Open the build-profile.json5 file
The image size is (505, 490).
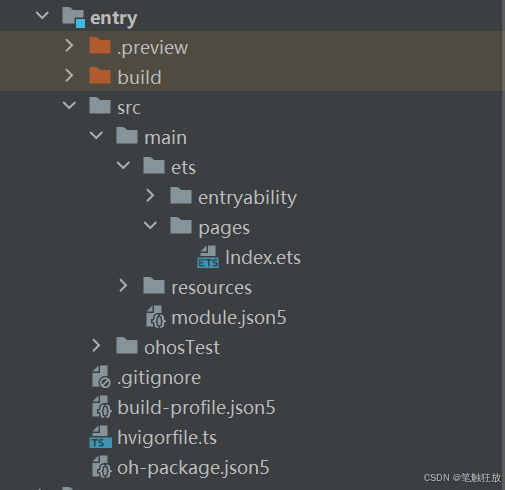pyautogui.click(x=196, y=408)
